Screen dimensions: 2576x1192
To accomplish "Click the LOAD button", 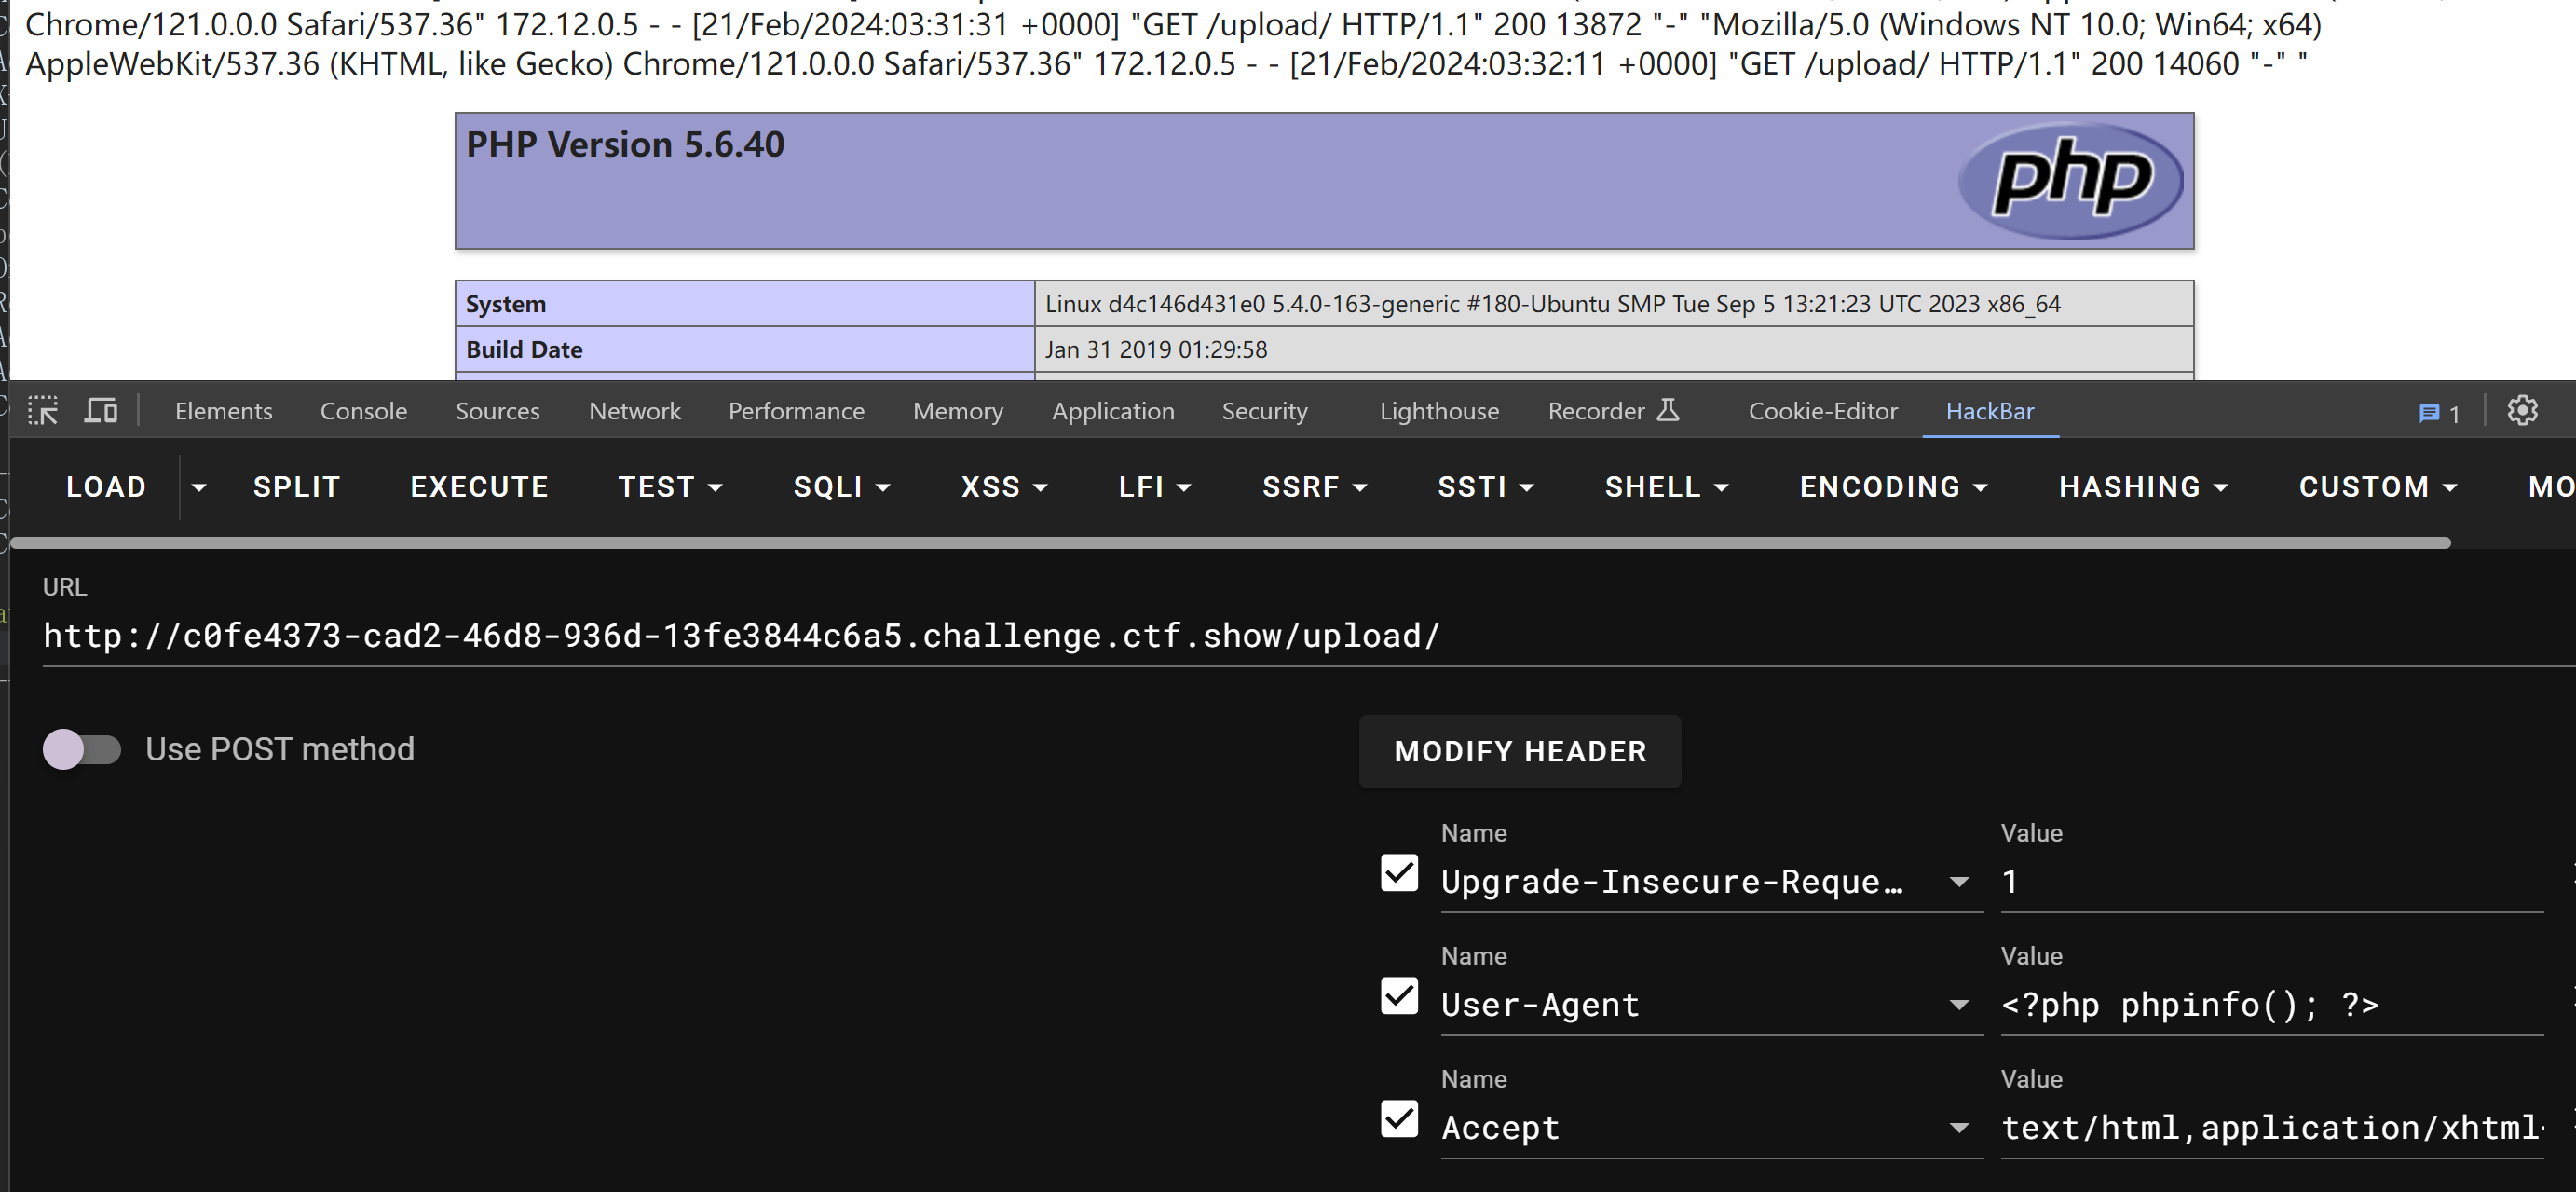I will pyautogui.click(x=106, y=487).
